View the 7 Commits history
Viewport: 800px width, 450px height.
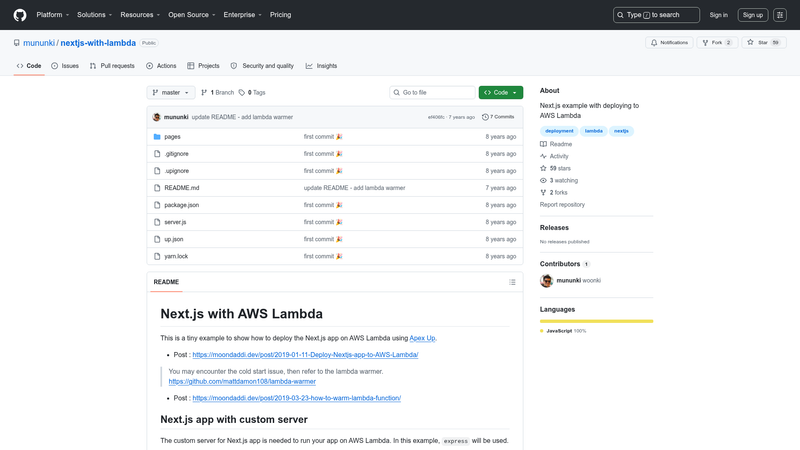point(498,117)
